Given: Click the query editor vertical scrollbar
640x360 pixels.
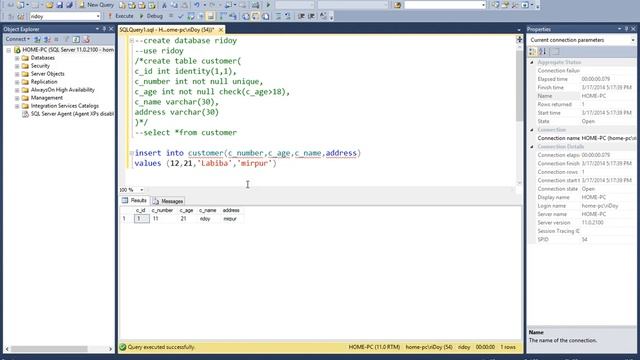Looking at the screenshot, I should coord(519,86).
